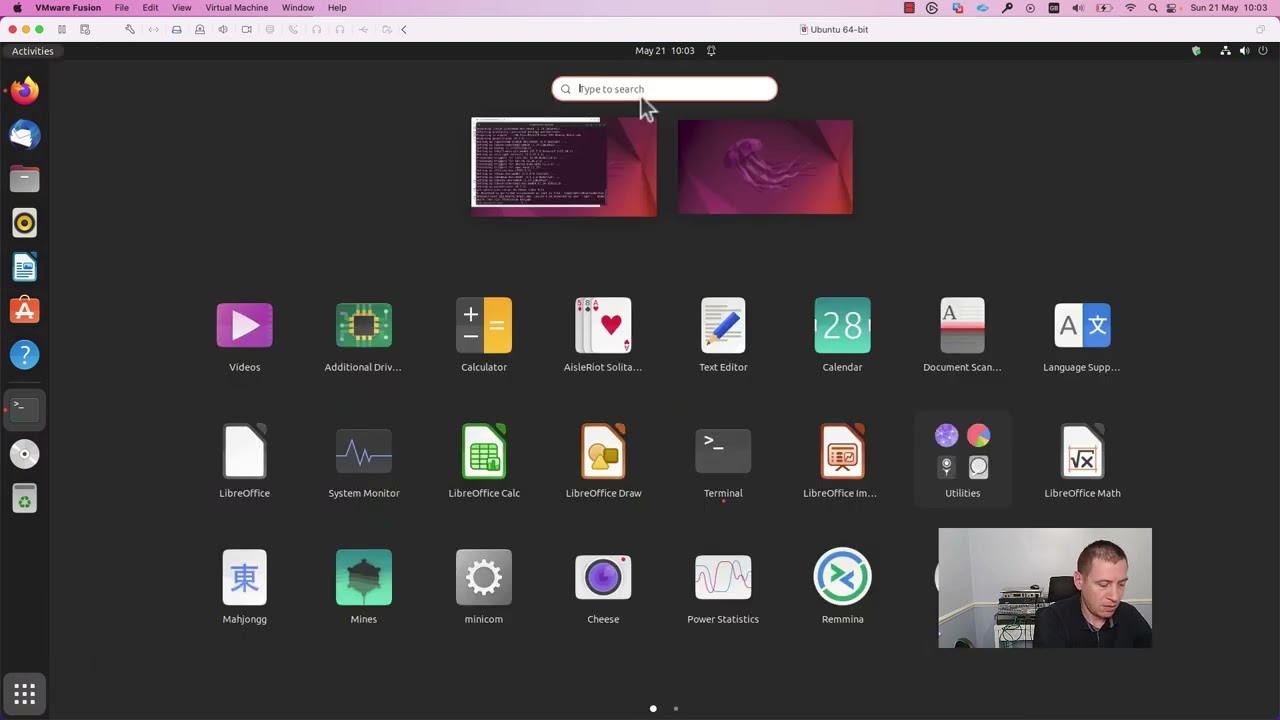The height and width of the screenshot is (720, 1280).
Task: Open the macOS Apple menu
Action: point(17,8)
